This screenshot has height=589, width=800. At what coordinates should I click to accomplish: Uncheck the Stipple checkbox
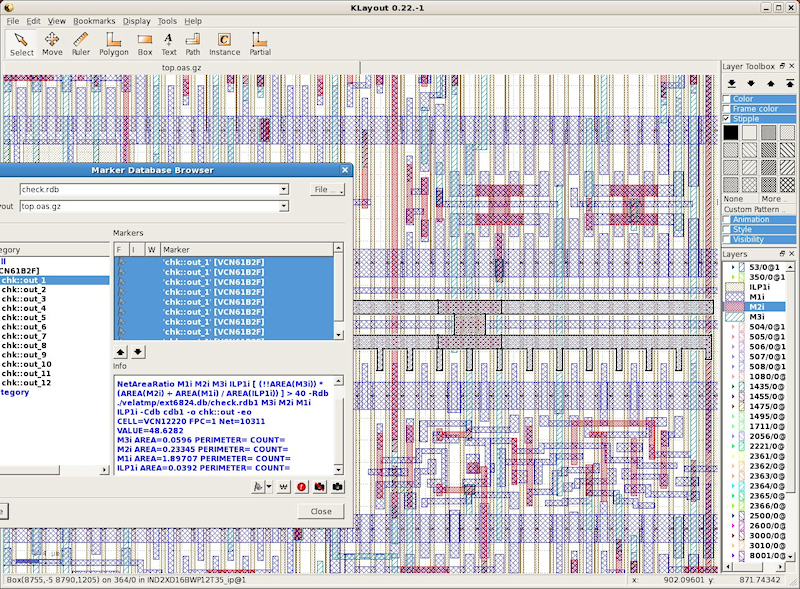point(727,119)
